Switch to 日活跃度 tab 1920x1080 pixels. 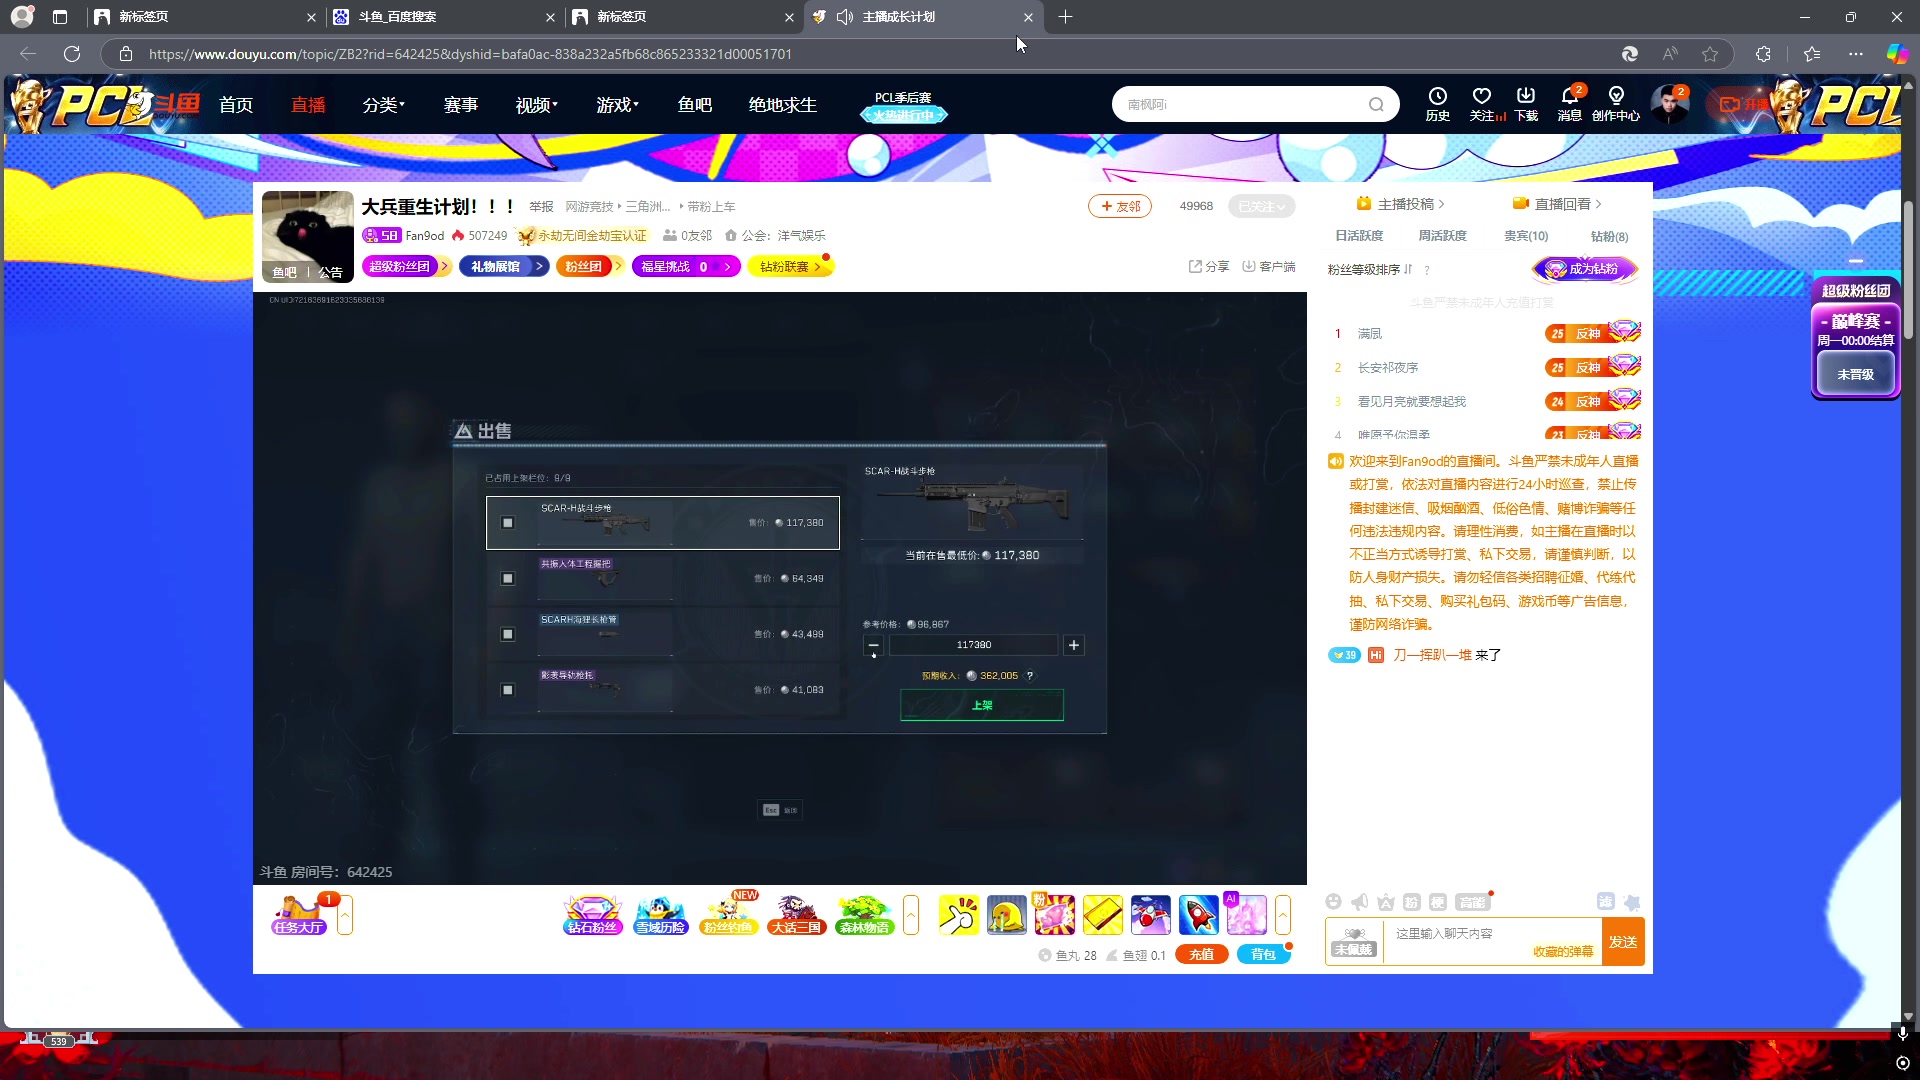click(x=1359, y=236)
